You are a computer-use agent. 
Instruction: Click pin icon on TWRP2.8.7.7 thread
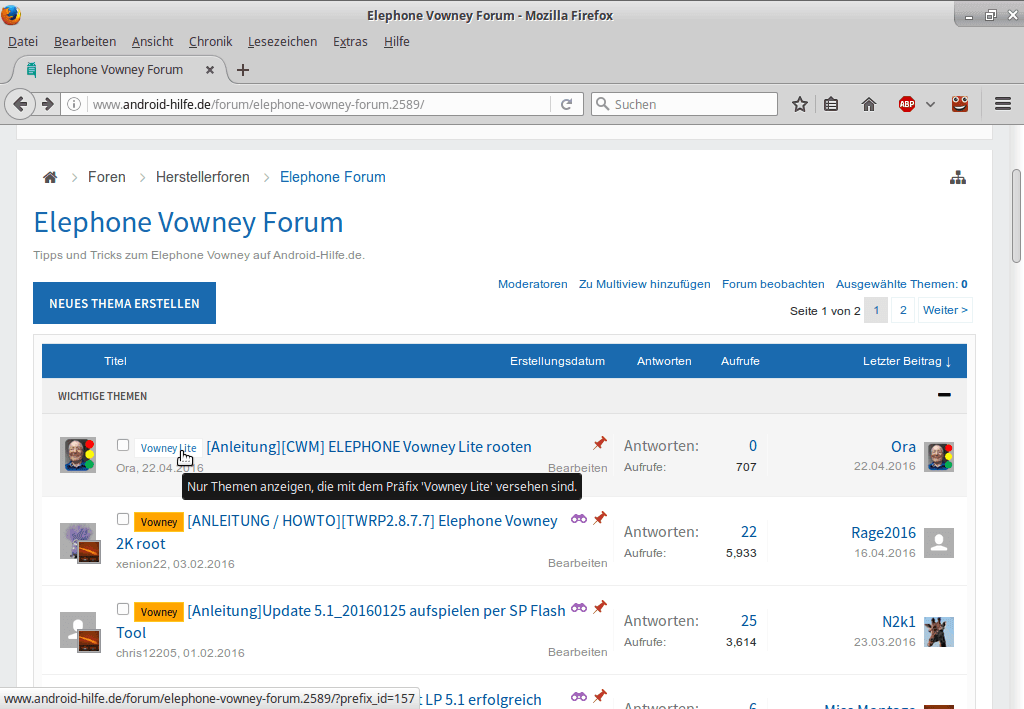click(600, 518)
